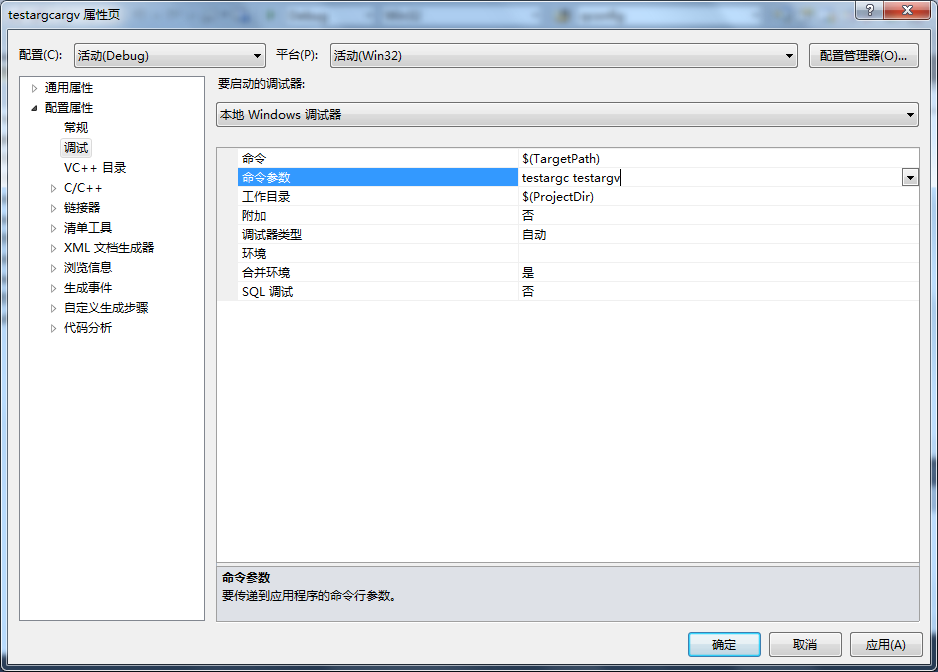Image resolution: width=938 pixels, height=672 pixels.
Task: Collapse the 配置属性 tree node
Action: (35, 108)
